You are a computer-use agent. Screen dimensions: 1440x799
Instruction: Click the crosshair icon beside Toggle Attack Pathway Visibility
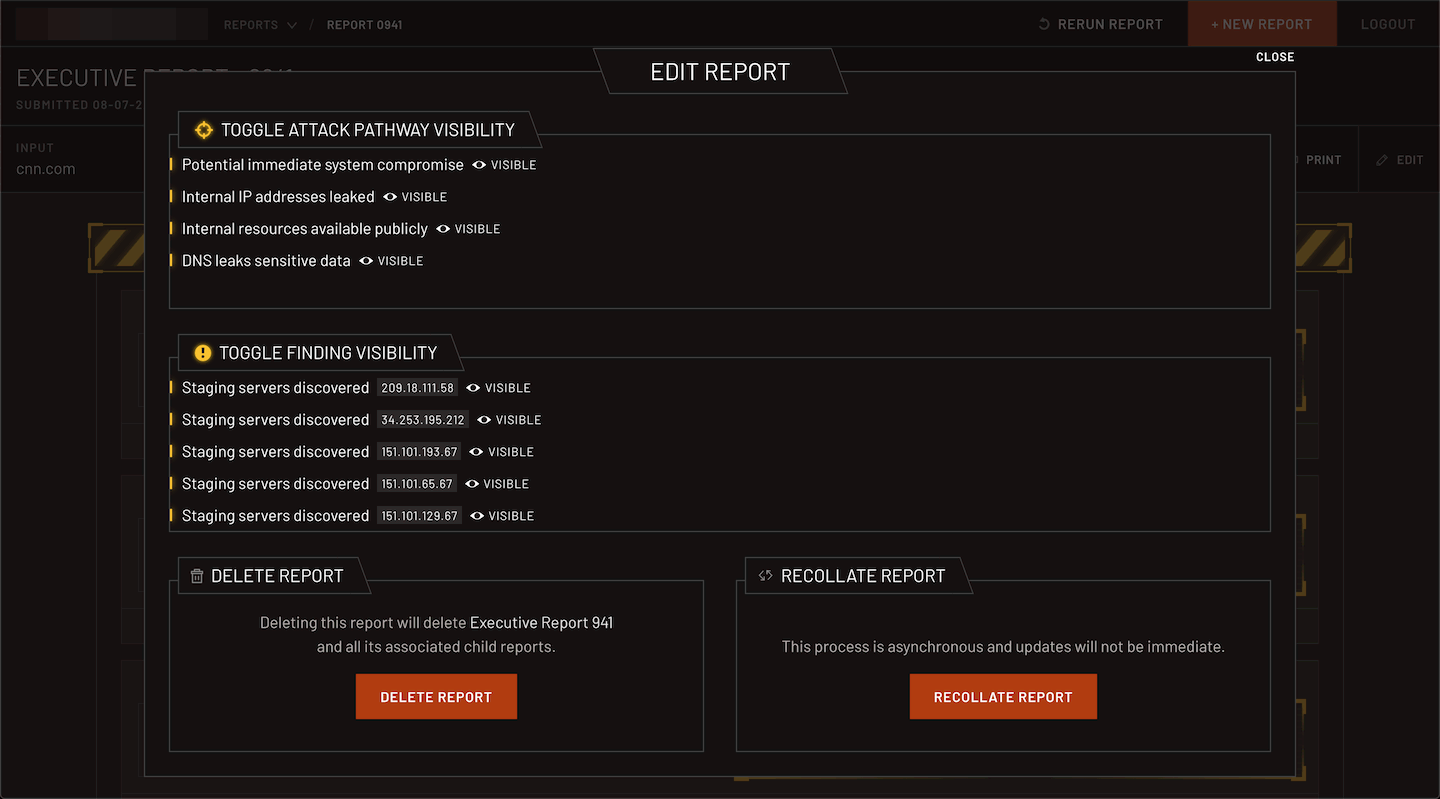pos(203,130)
